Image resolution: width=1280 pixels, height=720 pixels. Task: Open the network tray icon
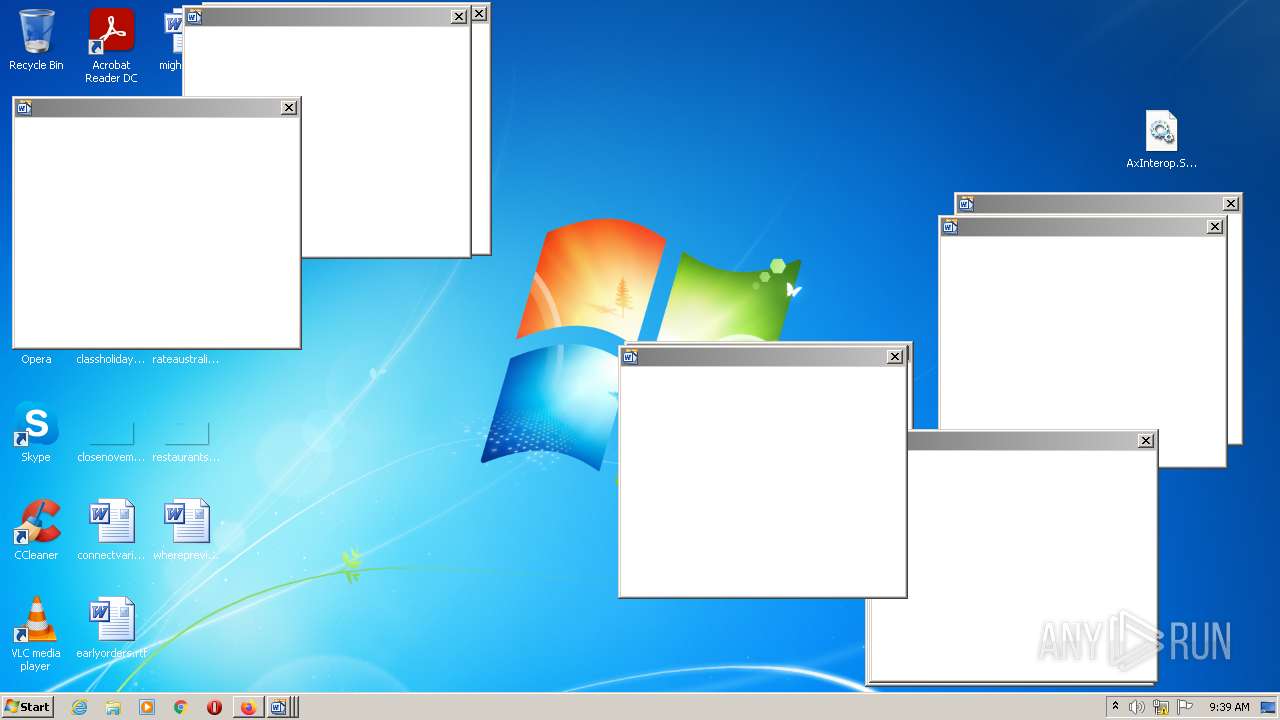click(x=1161, y=707)
